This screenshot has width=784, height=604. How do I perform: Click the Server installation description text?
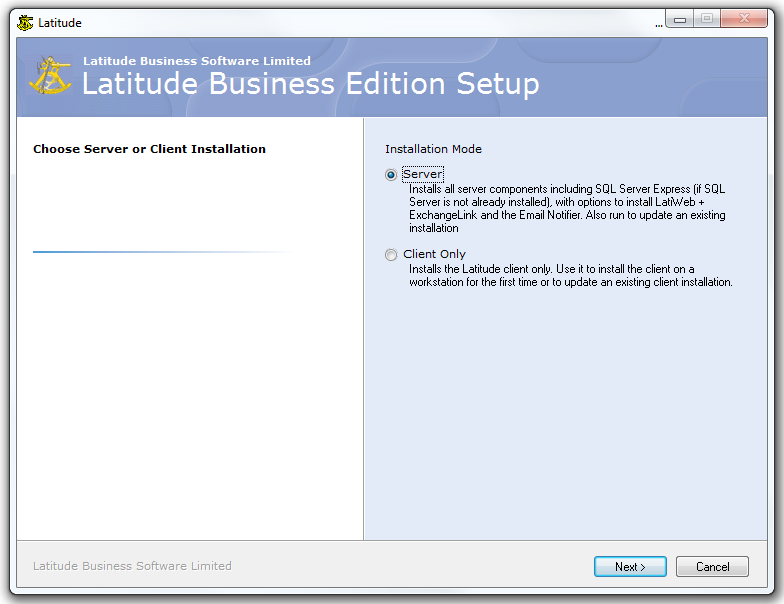click(x=567, y=209)
